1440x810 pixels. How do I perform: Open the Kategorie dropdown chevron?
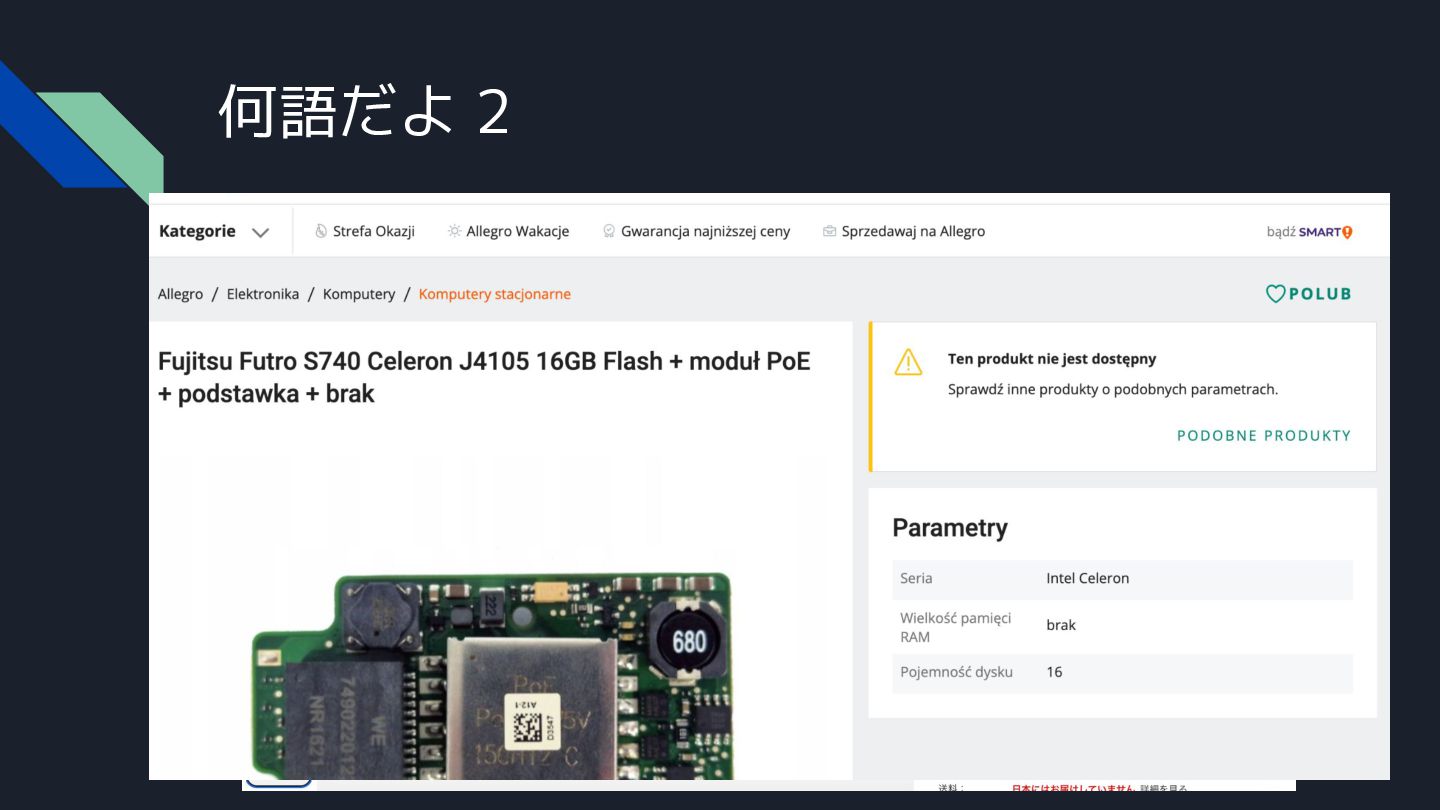point(260,232)
